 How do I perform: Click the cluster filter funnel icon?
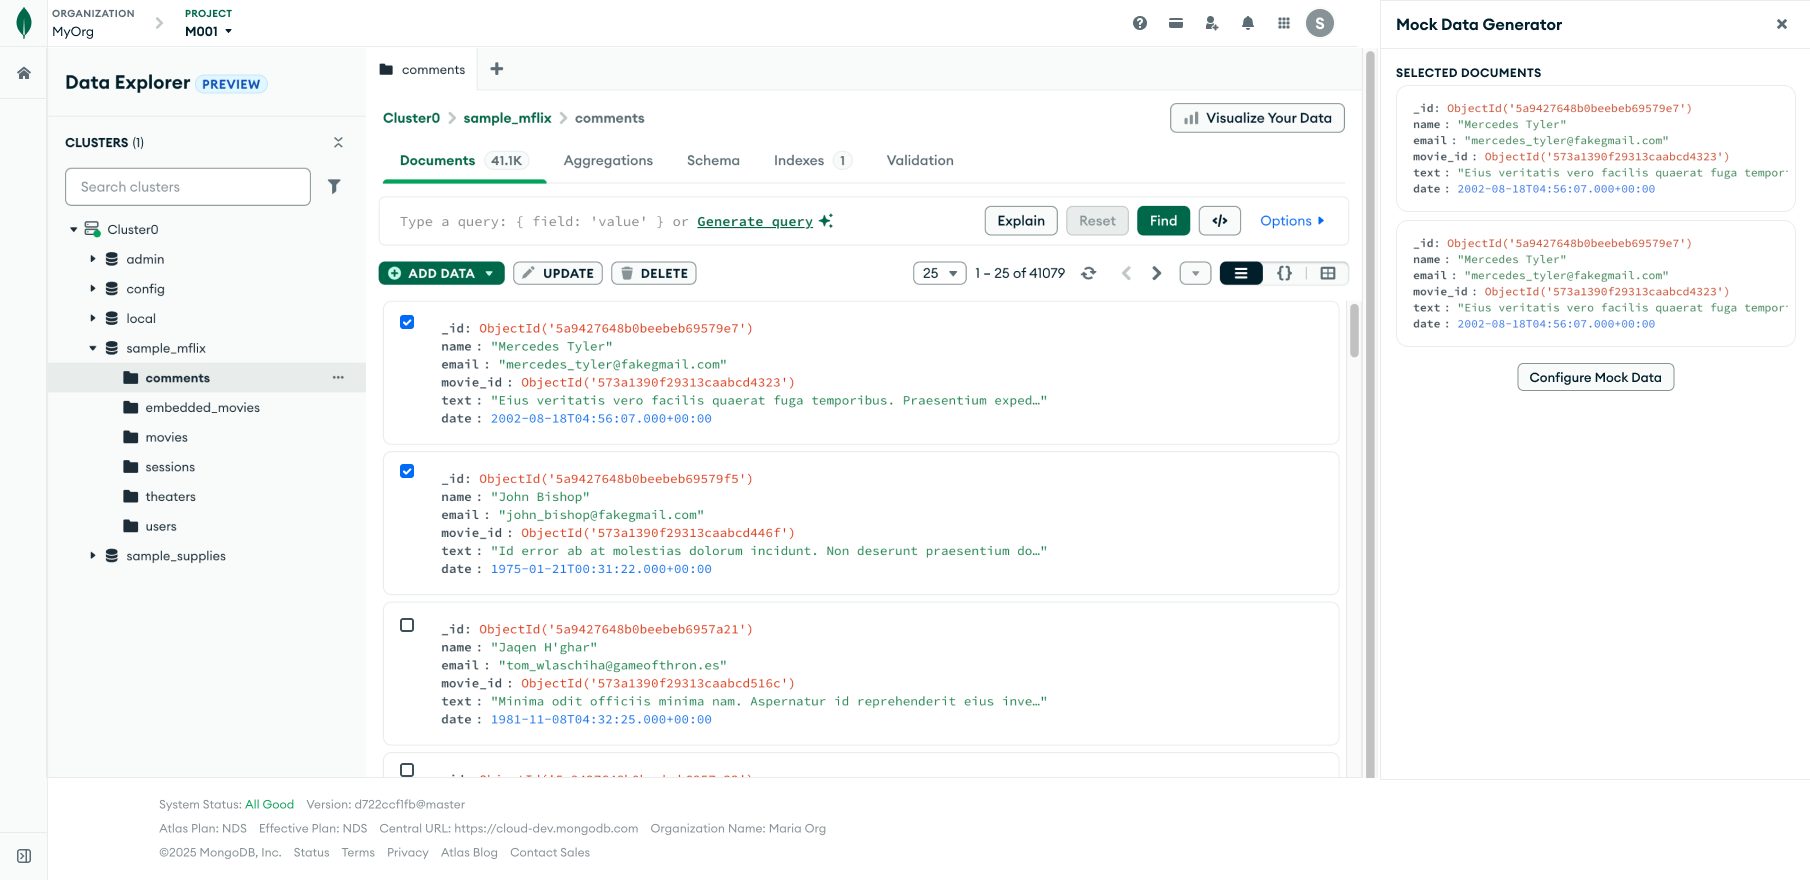(x=334, y=187)
